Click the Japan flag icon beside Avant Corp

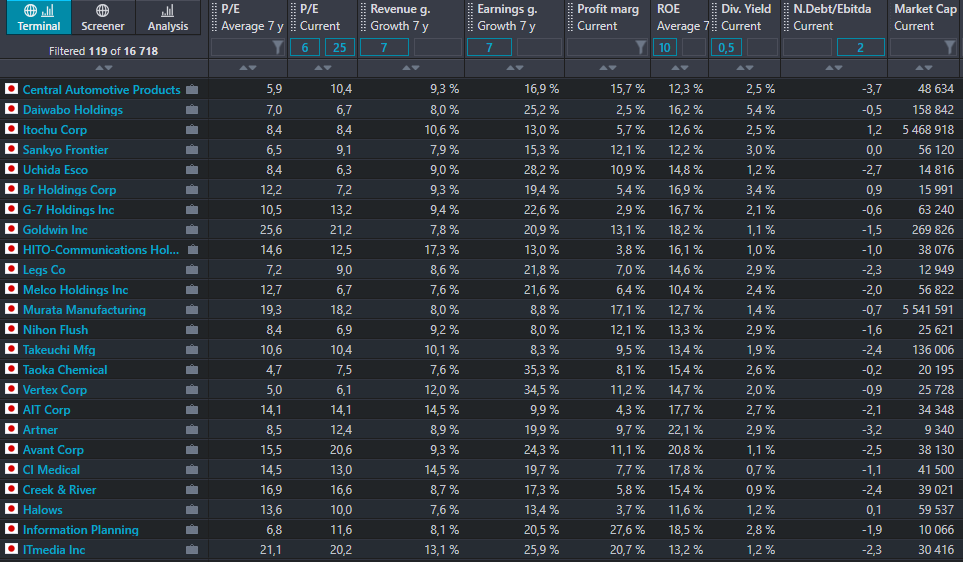point(11,448)
